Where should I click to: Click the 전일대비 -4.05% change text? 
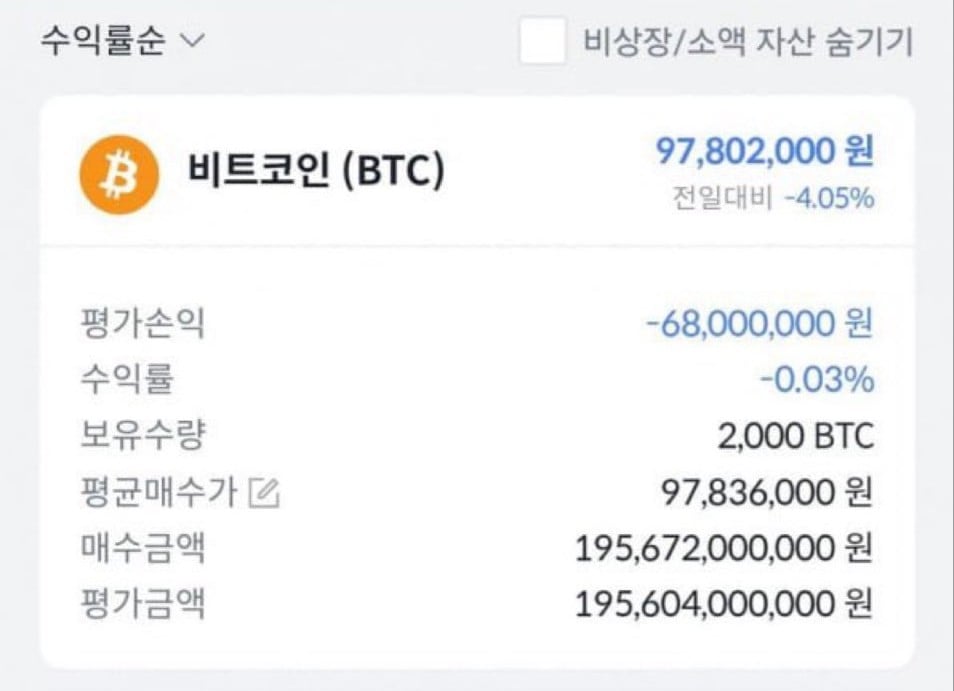773,198
